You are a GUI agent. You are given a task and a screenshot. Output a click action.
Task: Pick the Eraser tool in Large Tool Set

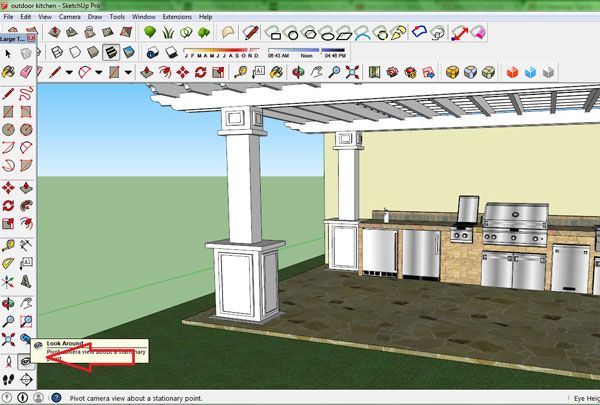click(26, 73)
